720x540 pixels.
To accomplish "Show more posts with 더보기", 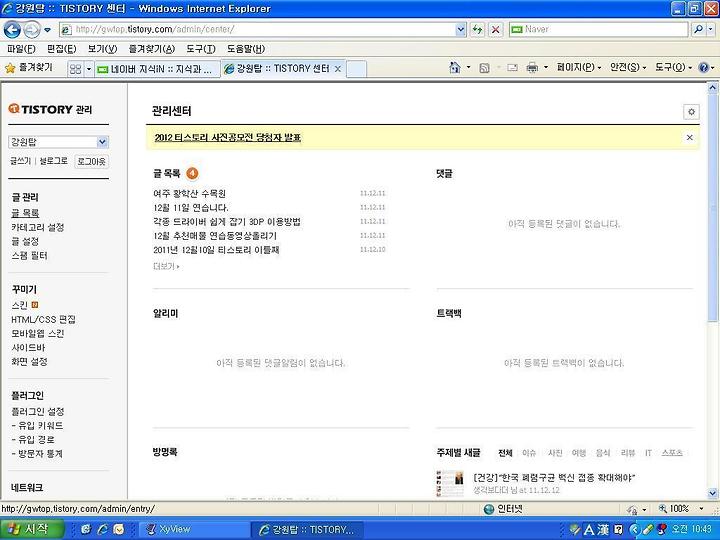I will click(166, 266).
